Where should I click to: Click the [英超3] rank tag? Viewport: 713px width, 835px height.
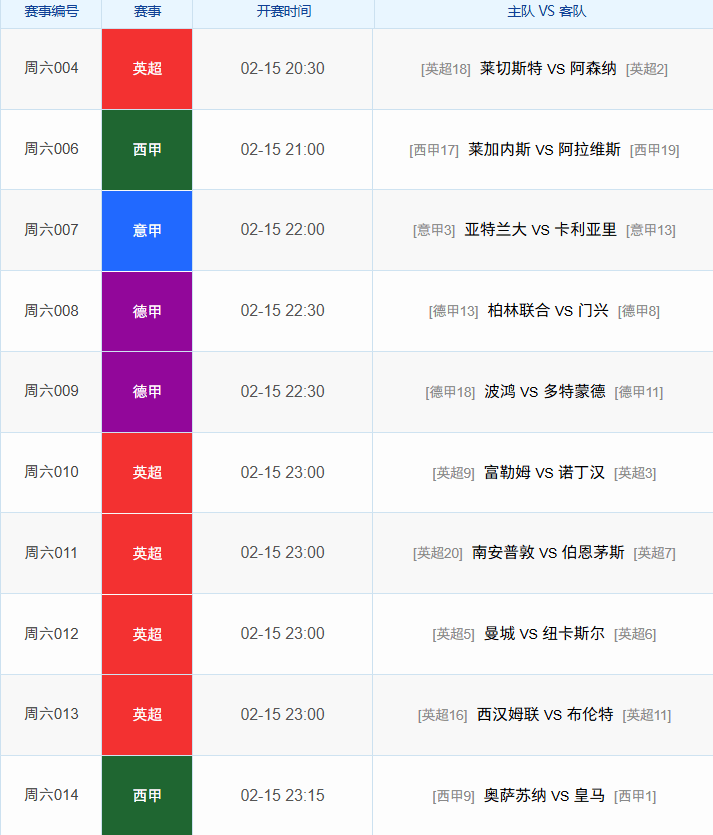coord(635,473)
